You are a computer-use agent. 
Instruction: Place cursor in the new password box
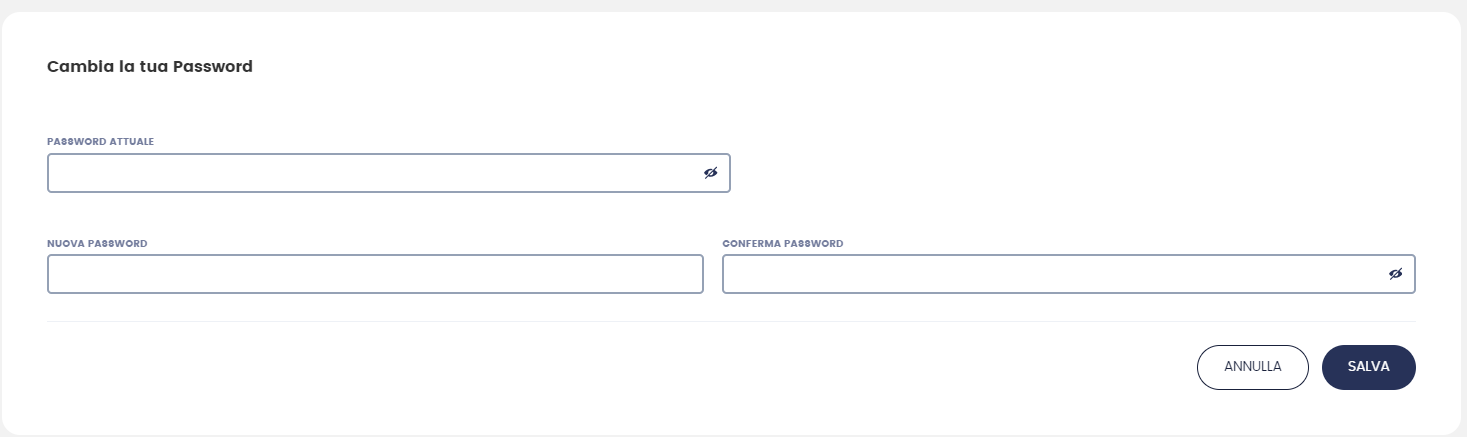tap(375, 274)
